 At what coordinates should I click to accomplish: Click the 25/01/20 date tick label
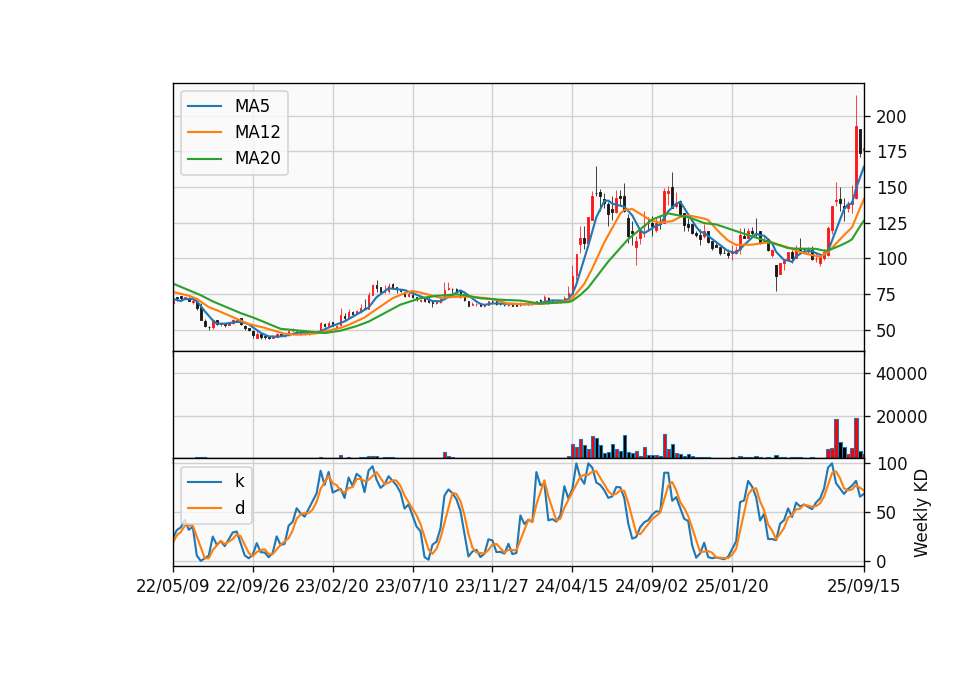(x=732, y=586)
